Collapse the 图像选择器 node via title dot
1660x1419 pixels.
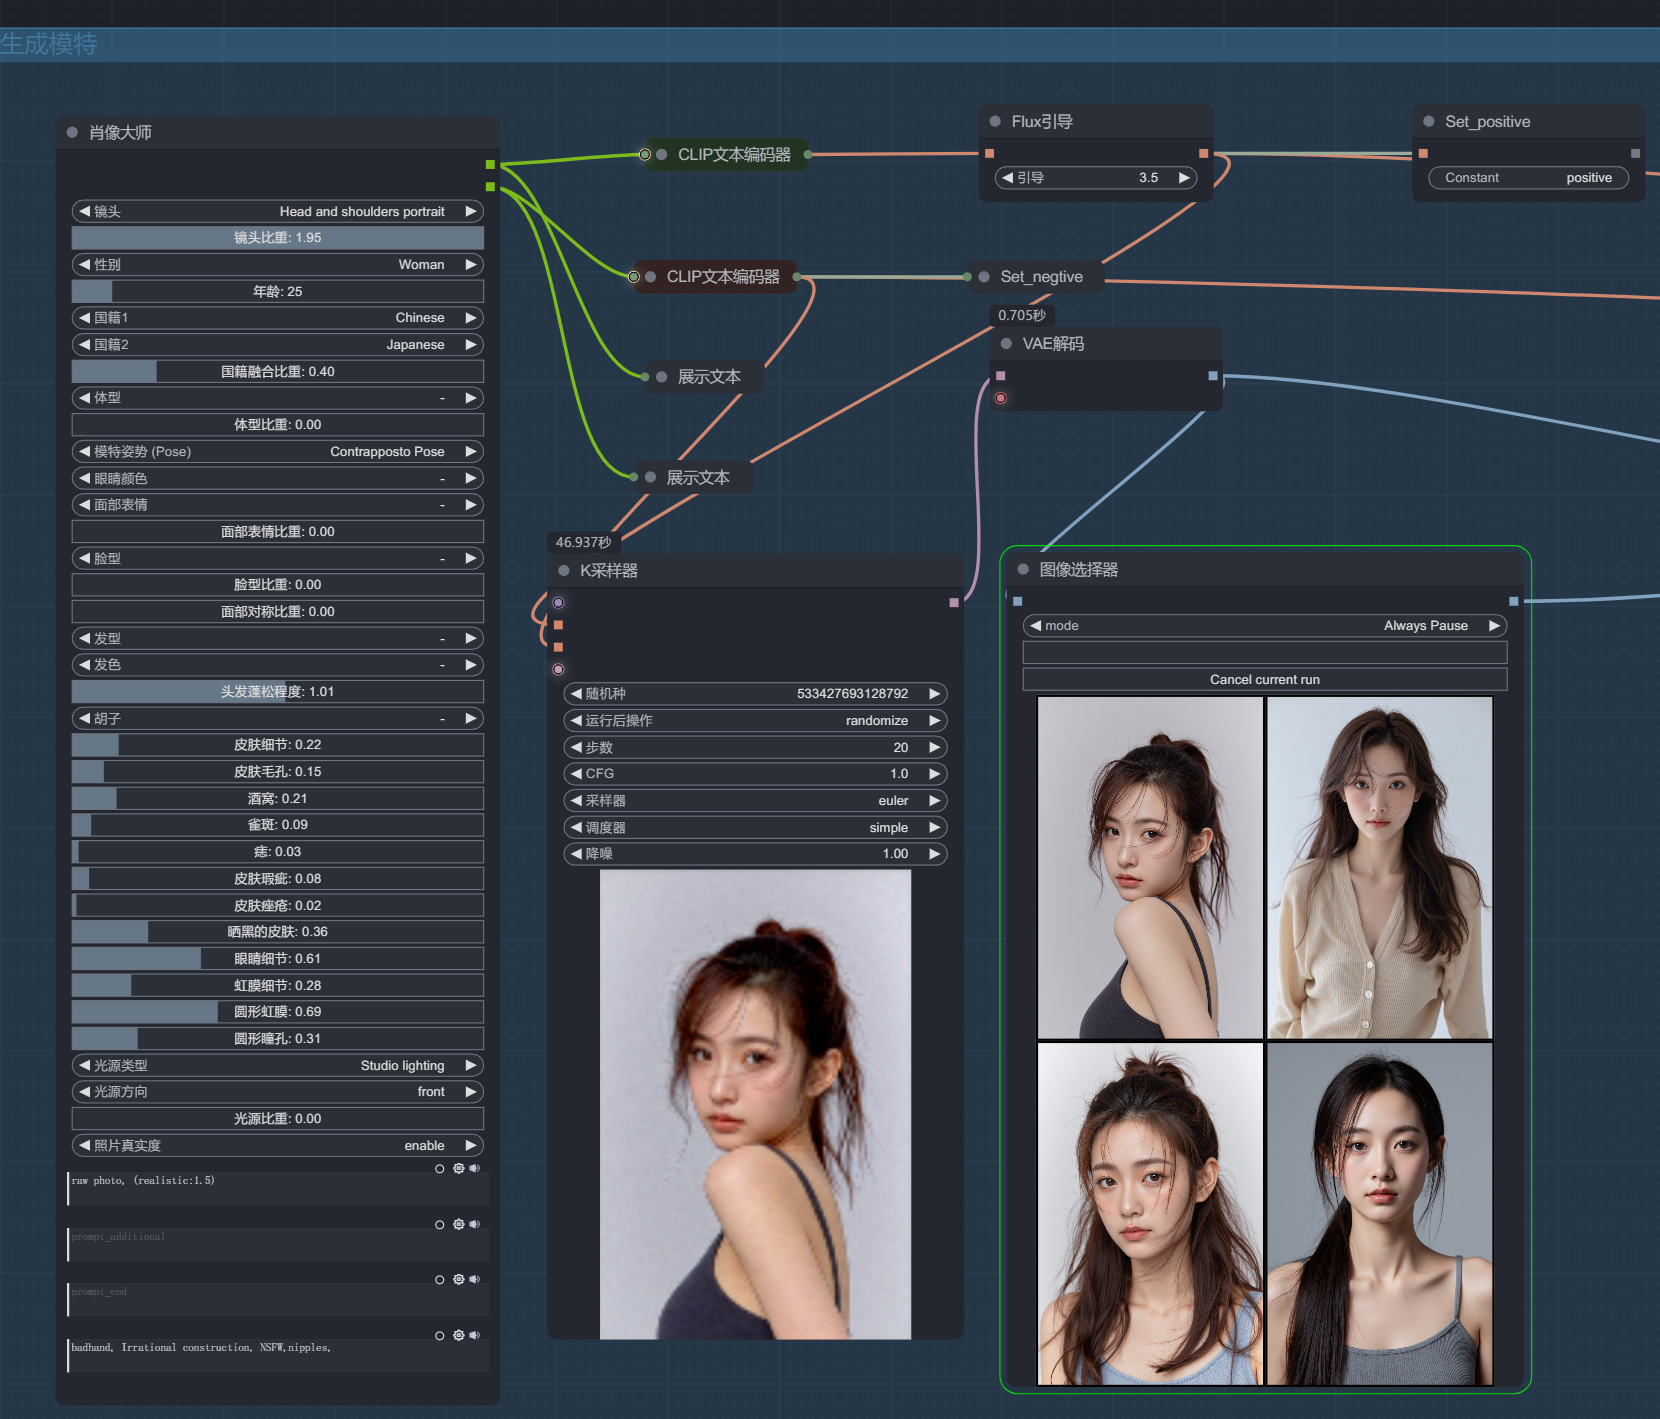(x=1023, y=569)
